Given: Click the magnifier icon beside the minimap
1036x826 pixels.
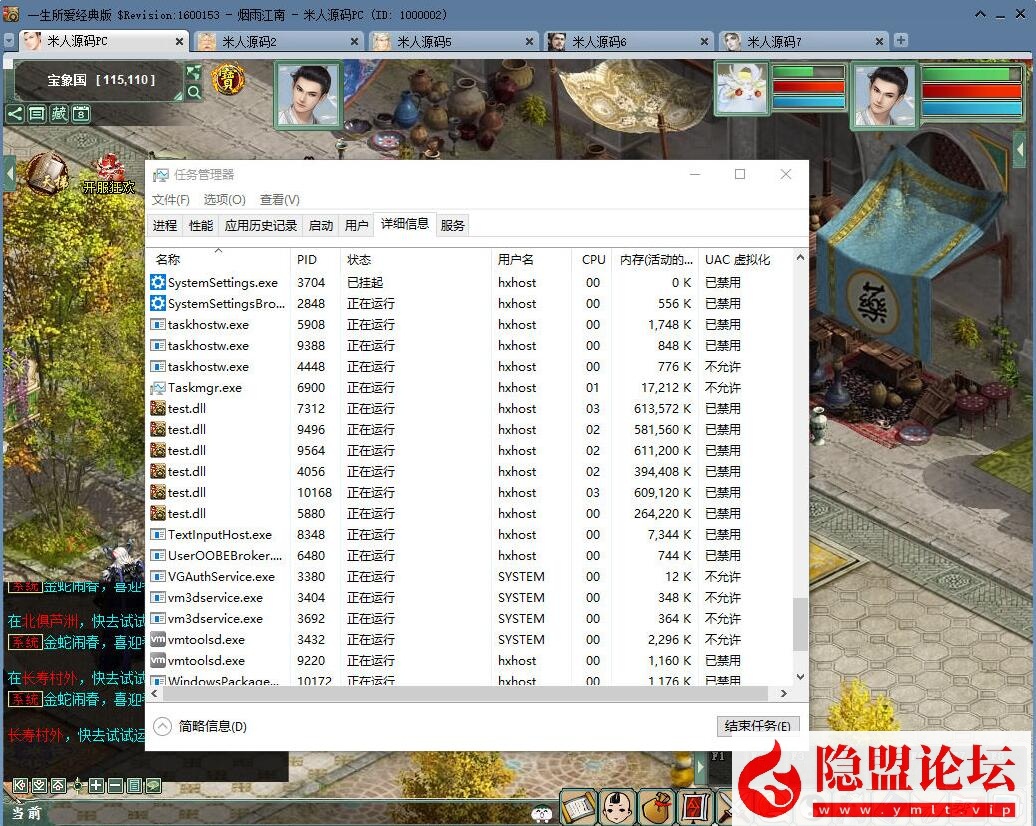Looking at the screenshot, I should 195,90.
